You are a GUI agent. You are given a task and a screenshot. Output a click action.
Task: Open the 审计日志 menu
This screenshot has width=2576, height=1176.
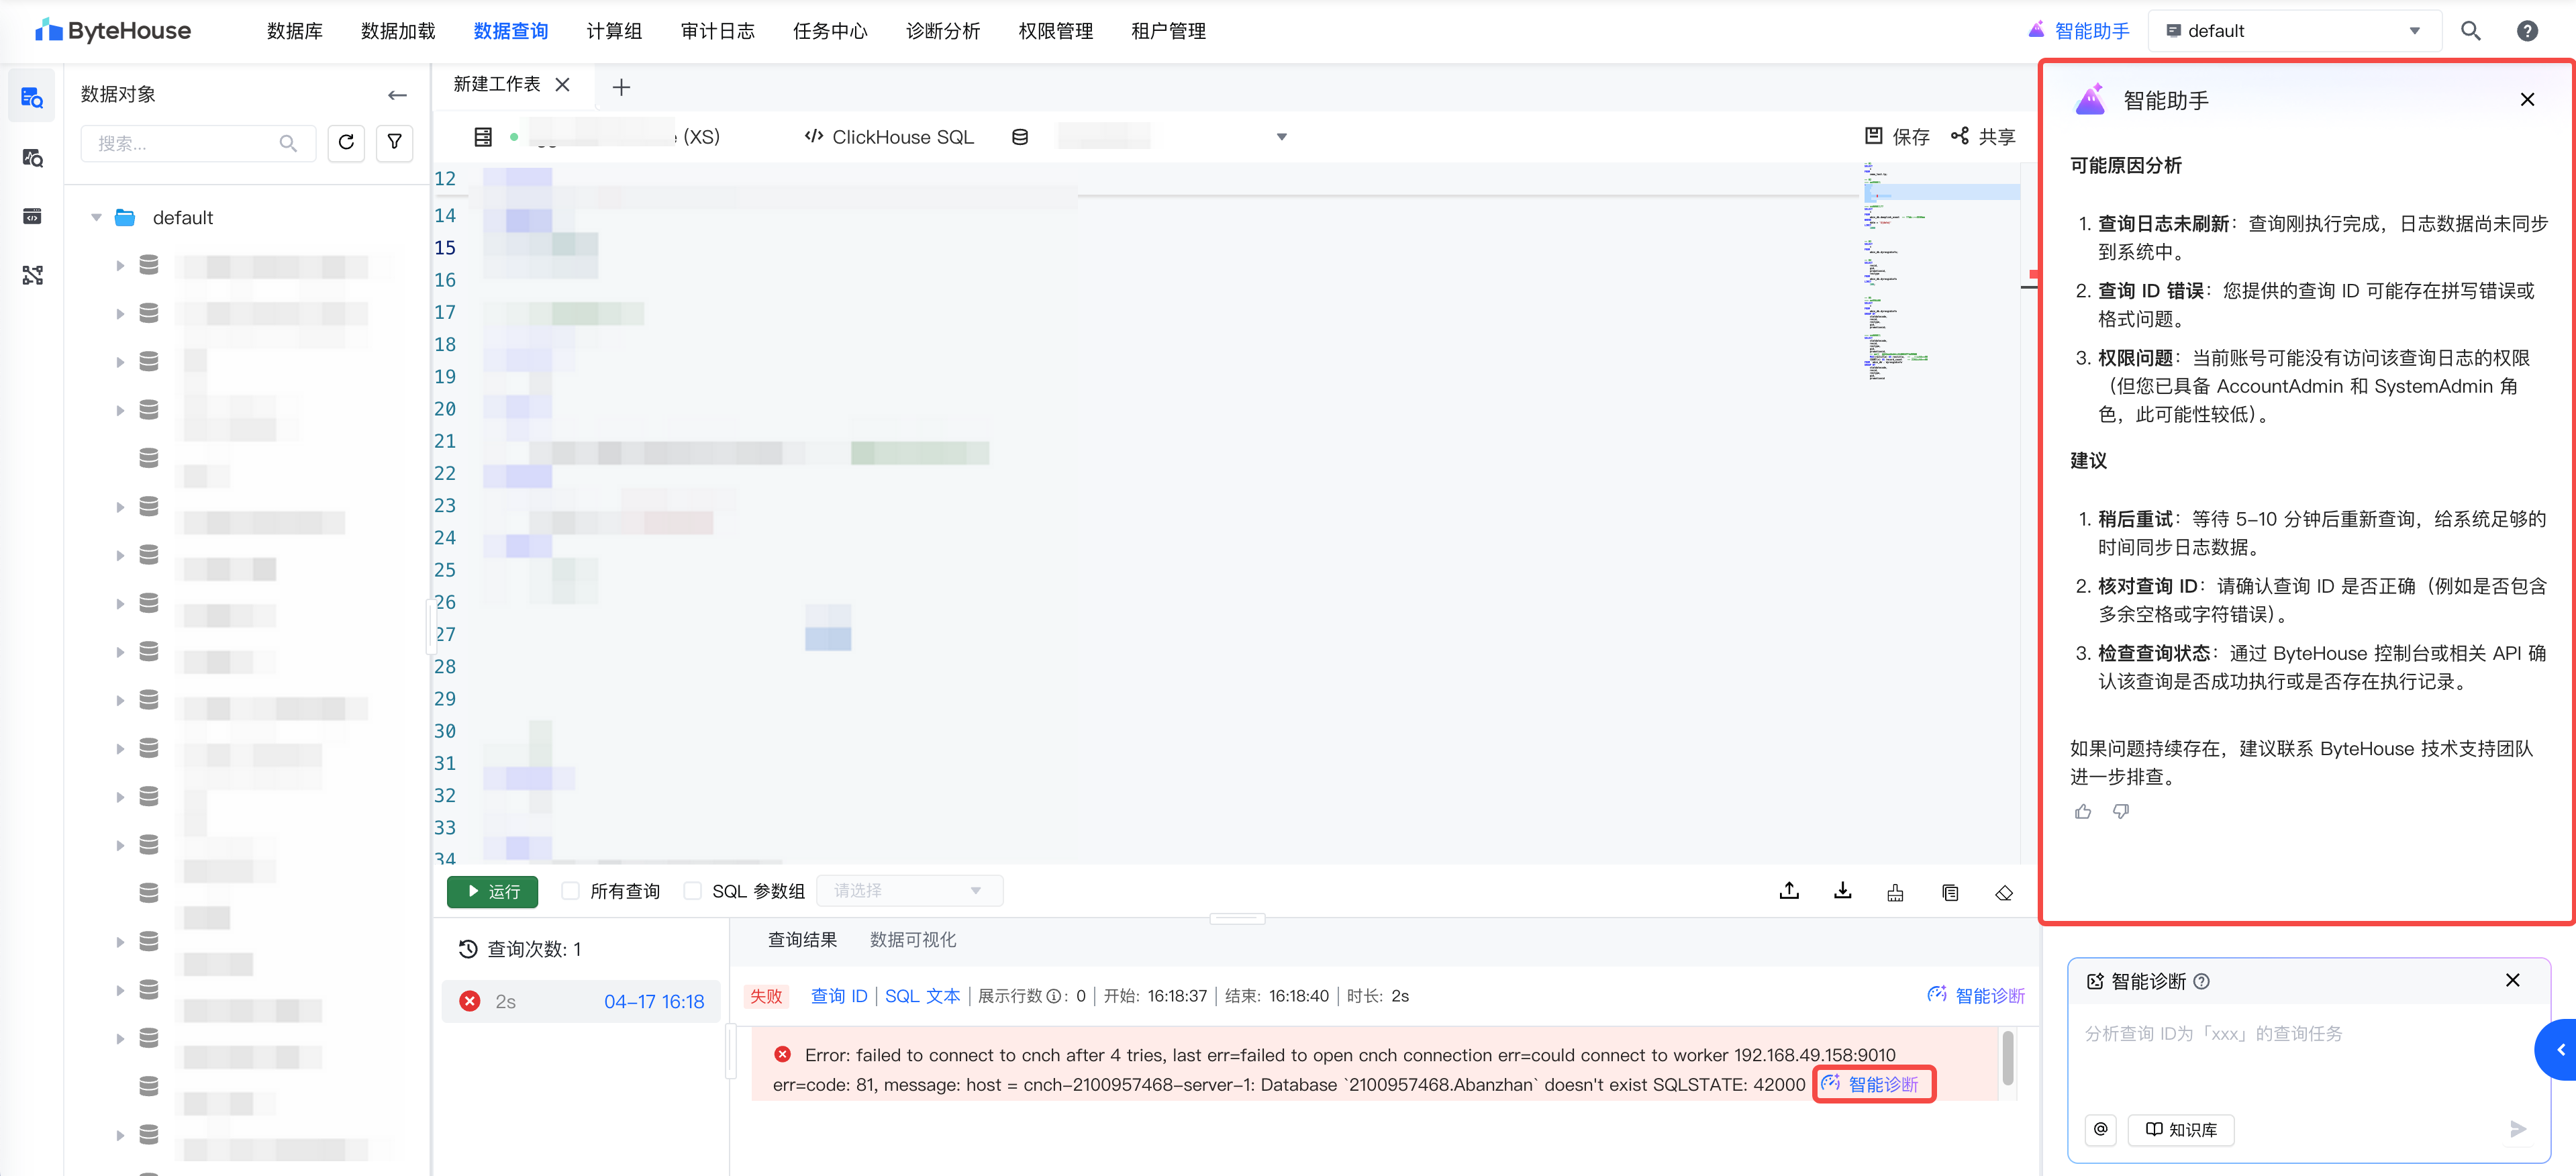click(x=717, y=31)
